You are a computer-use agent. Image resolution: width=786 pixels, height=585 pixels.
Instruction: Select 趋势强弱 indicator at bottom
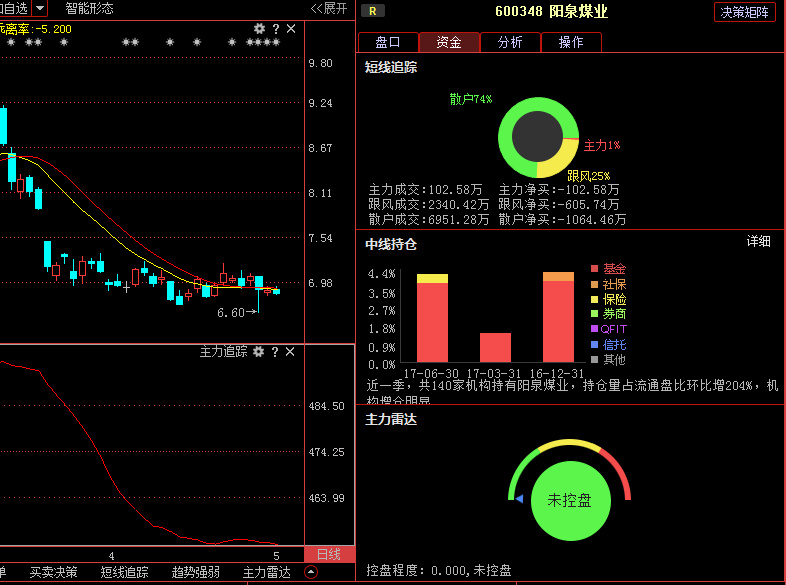point(196,573)
